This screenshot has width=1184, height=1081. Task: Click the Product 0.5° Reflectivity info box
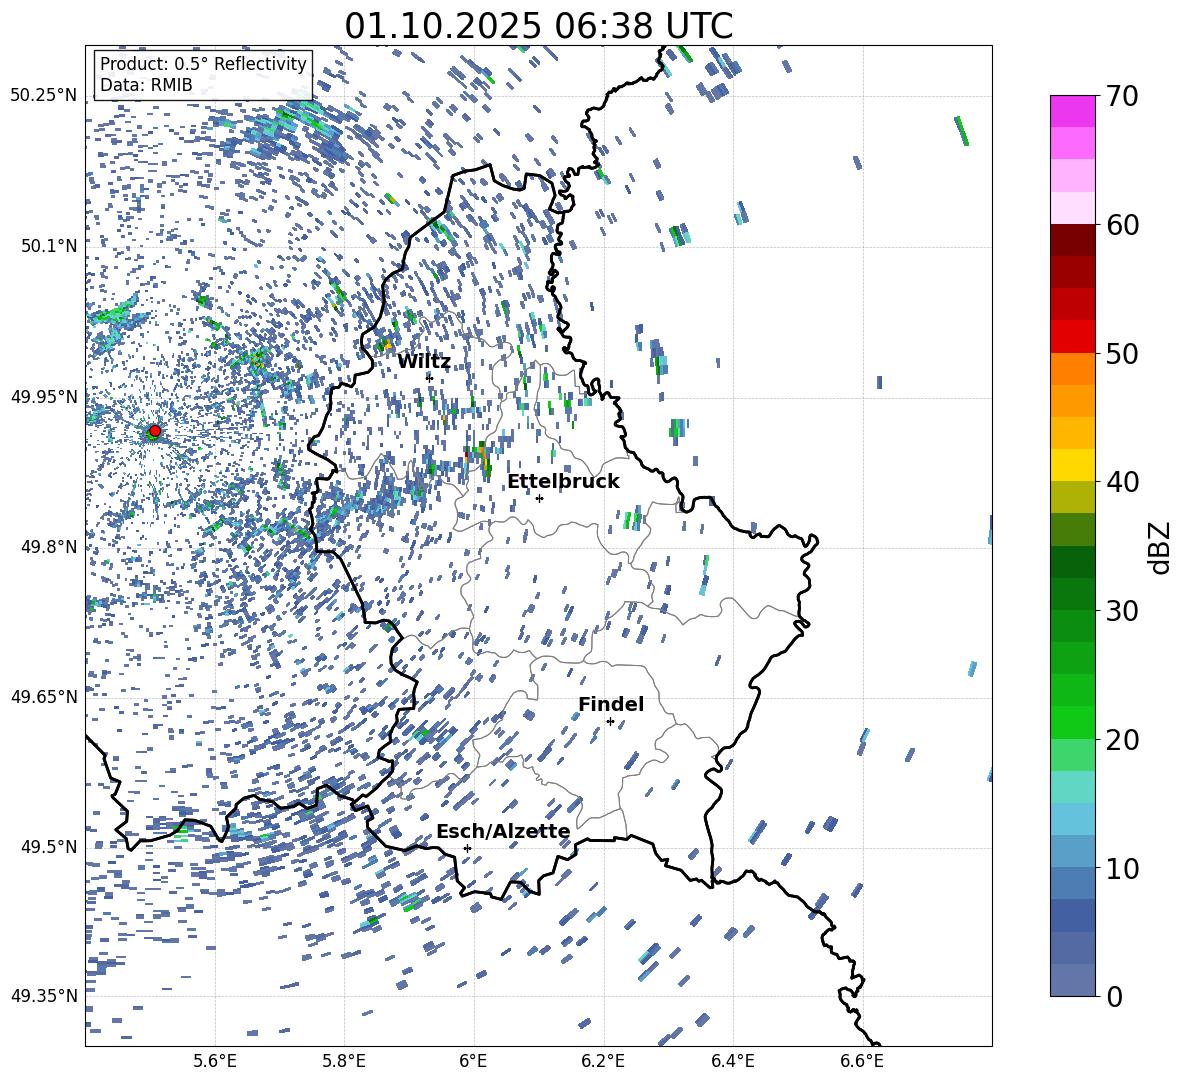pos(203,74)
